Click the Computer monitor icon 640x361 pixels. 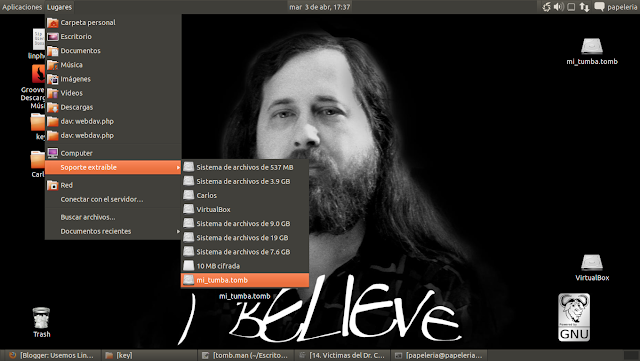53,153
